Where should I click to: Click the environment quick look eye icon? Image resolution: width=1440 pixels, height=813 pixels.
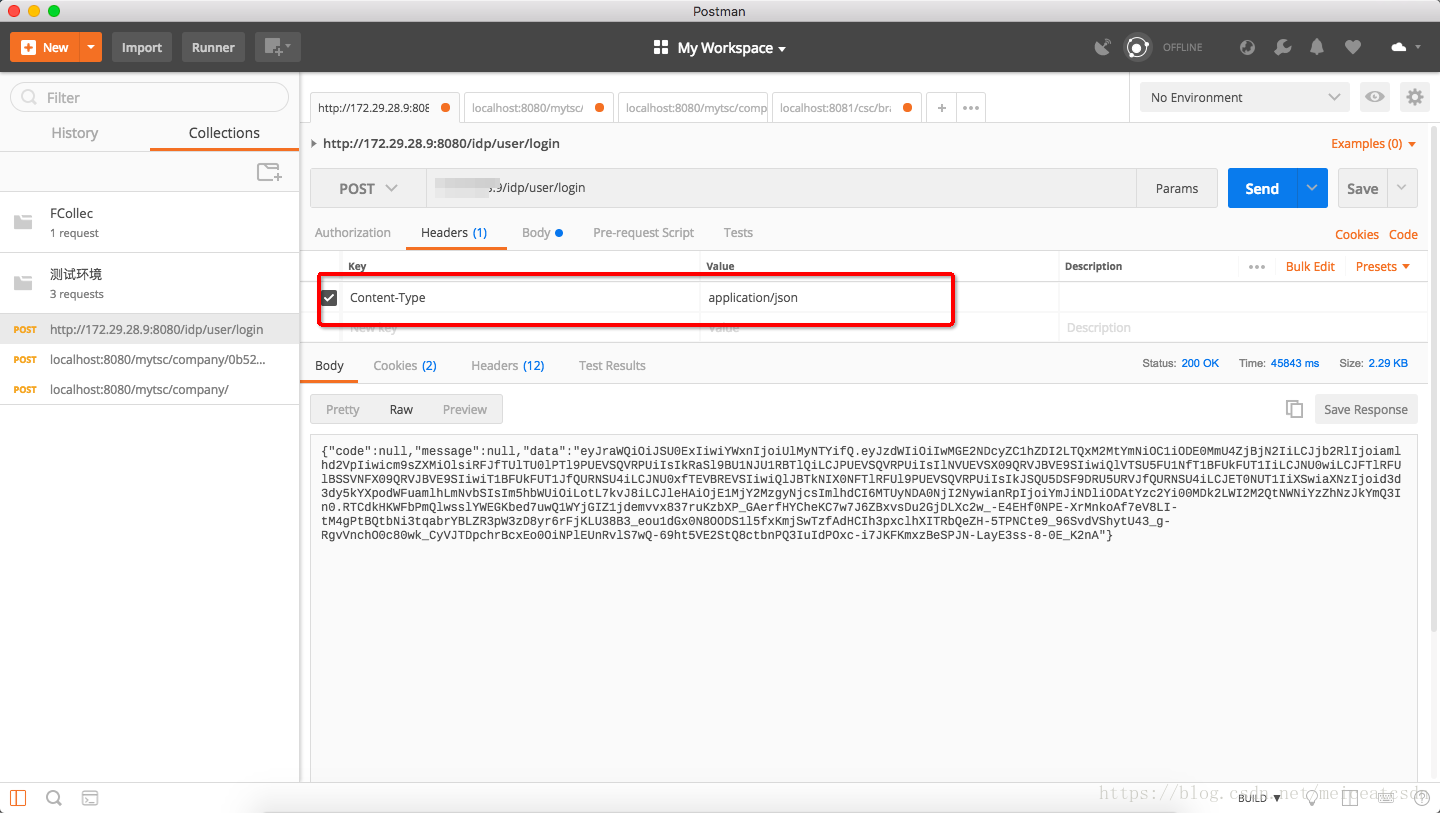pyautogui.click(x=1376, y=97)
